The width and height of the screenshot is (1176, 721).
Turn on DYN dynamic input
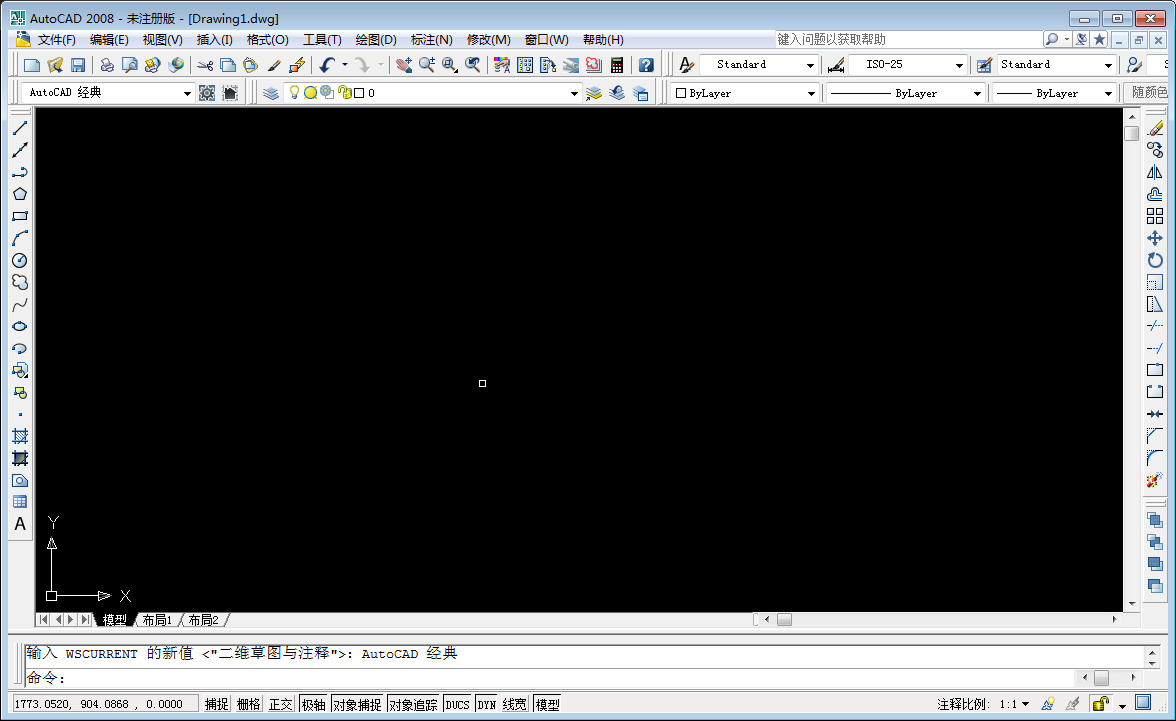coord(486,703)
